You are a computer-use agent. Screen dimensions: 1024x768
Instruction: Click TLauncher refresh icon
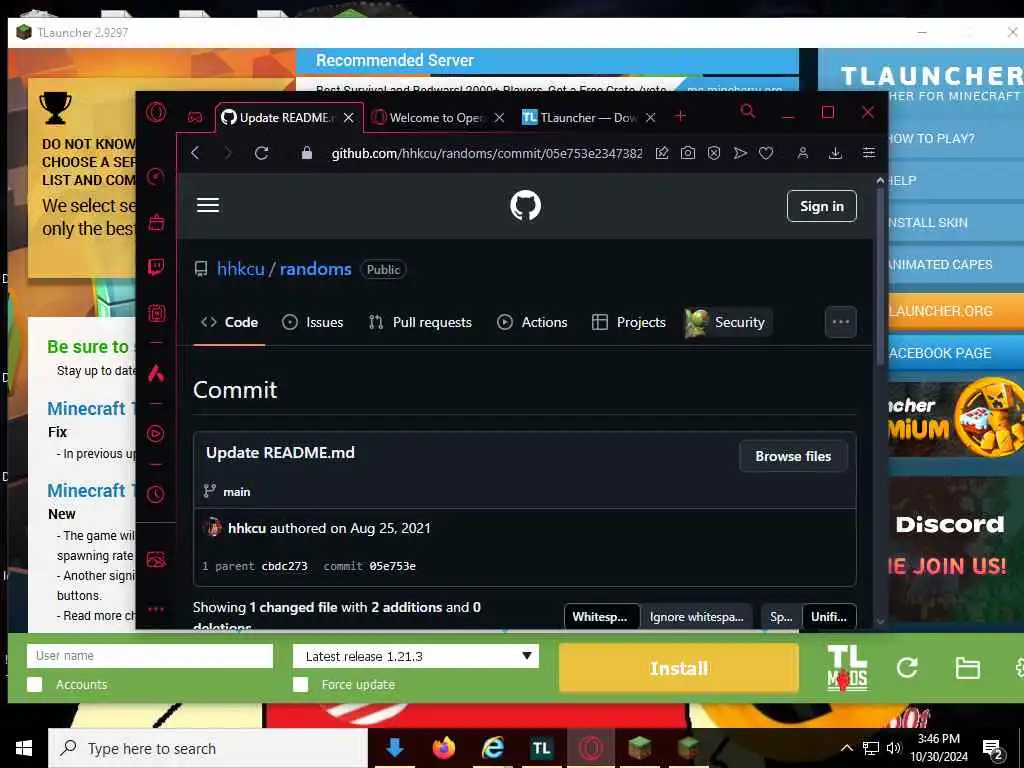click(907, 667)
